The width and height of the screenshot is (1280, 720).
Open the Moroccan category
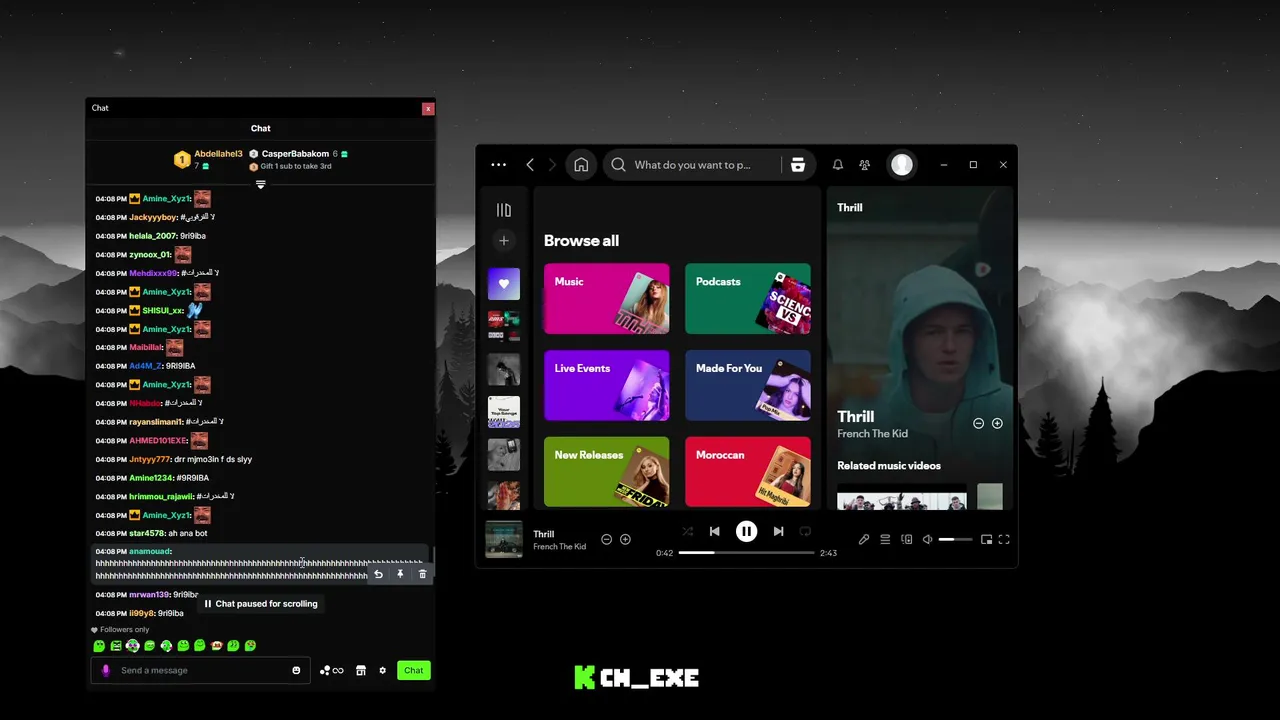click(747, 472)
